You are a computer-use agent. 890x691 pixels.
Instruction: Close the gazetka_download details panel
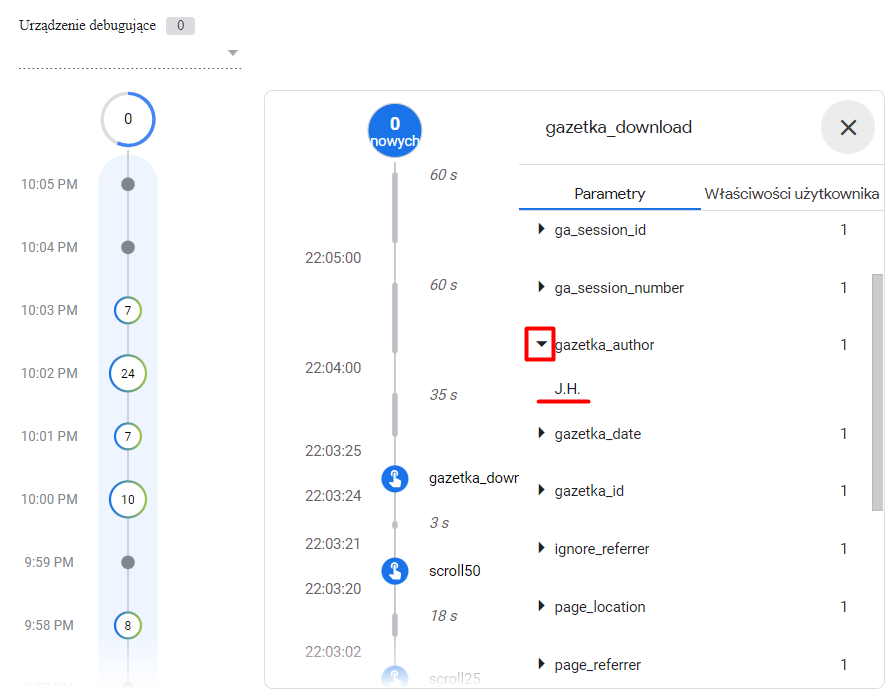[848, 127]
